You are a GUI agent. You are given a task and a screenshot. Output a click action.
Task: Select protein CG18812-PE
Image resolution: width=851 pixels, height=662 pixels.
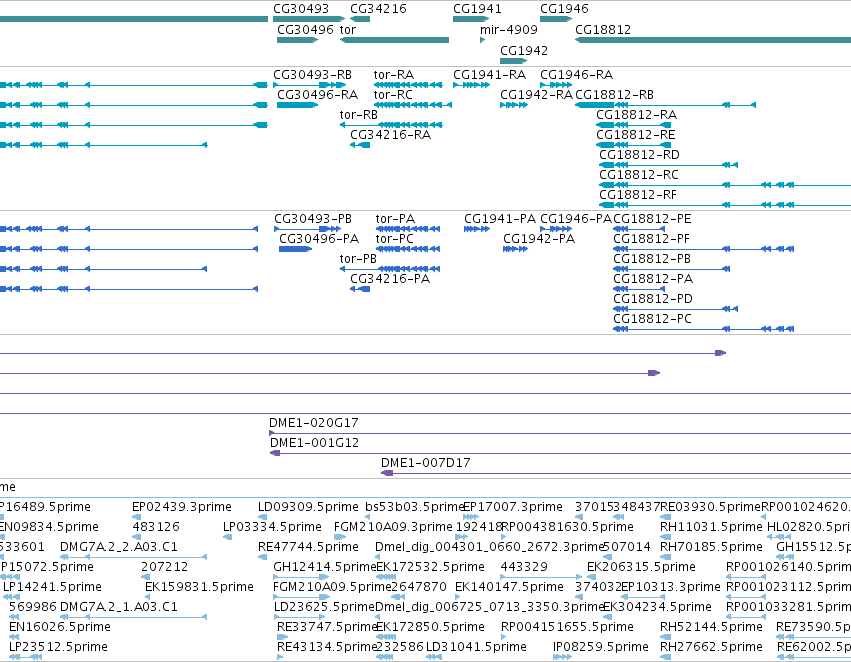click(x=652, y=219)
